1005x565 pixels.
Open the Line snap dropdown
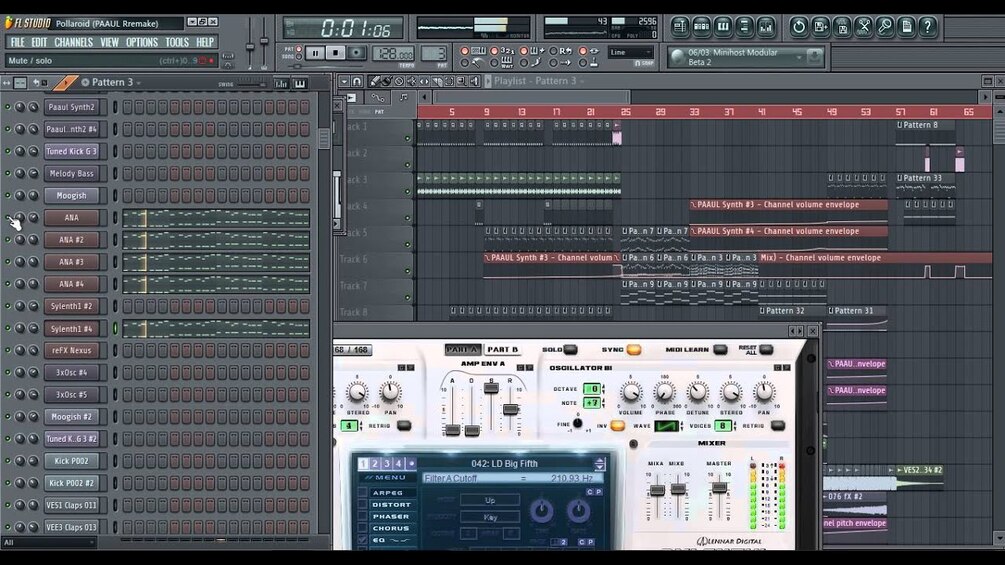[631, 53]
